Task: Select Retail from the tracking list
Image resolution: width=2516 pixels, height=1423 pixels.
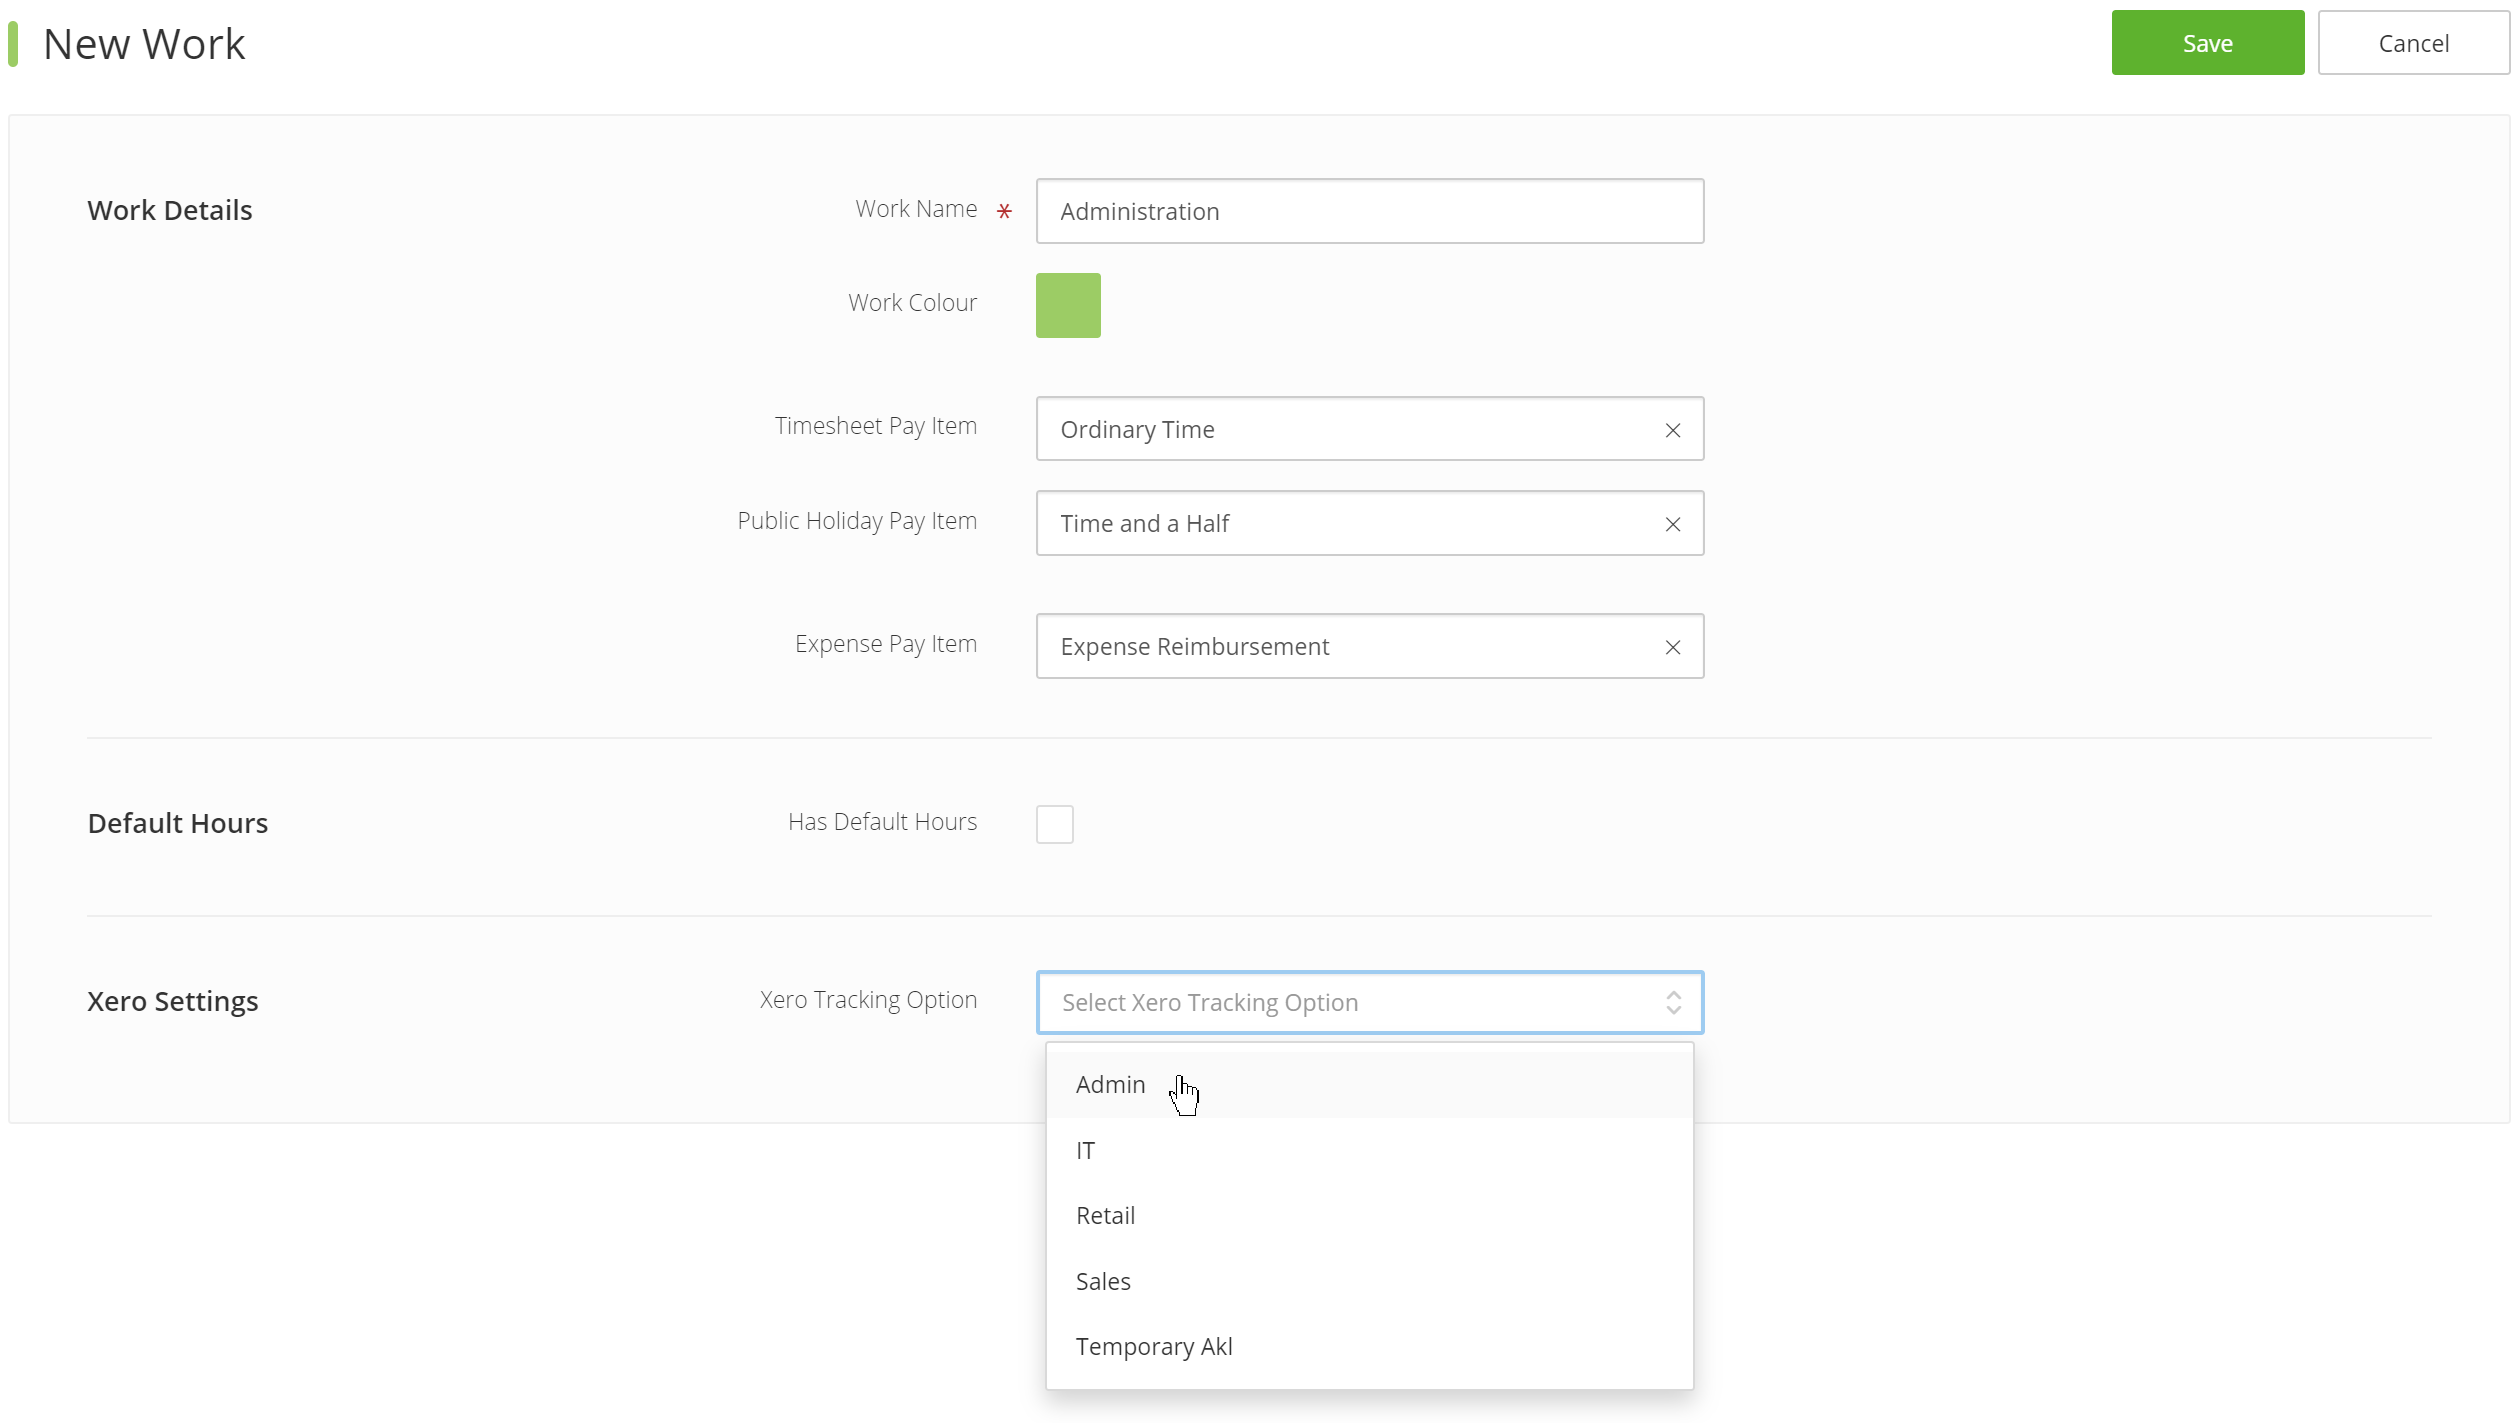Action: 1369,1215
